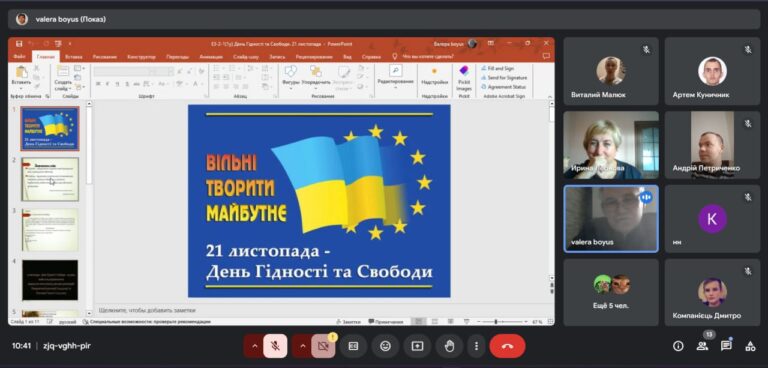The height and width of the screenshot is (368, 768).
Task: Toggle the microphone mute button
Action: (275, 346)
